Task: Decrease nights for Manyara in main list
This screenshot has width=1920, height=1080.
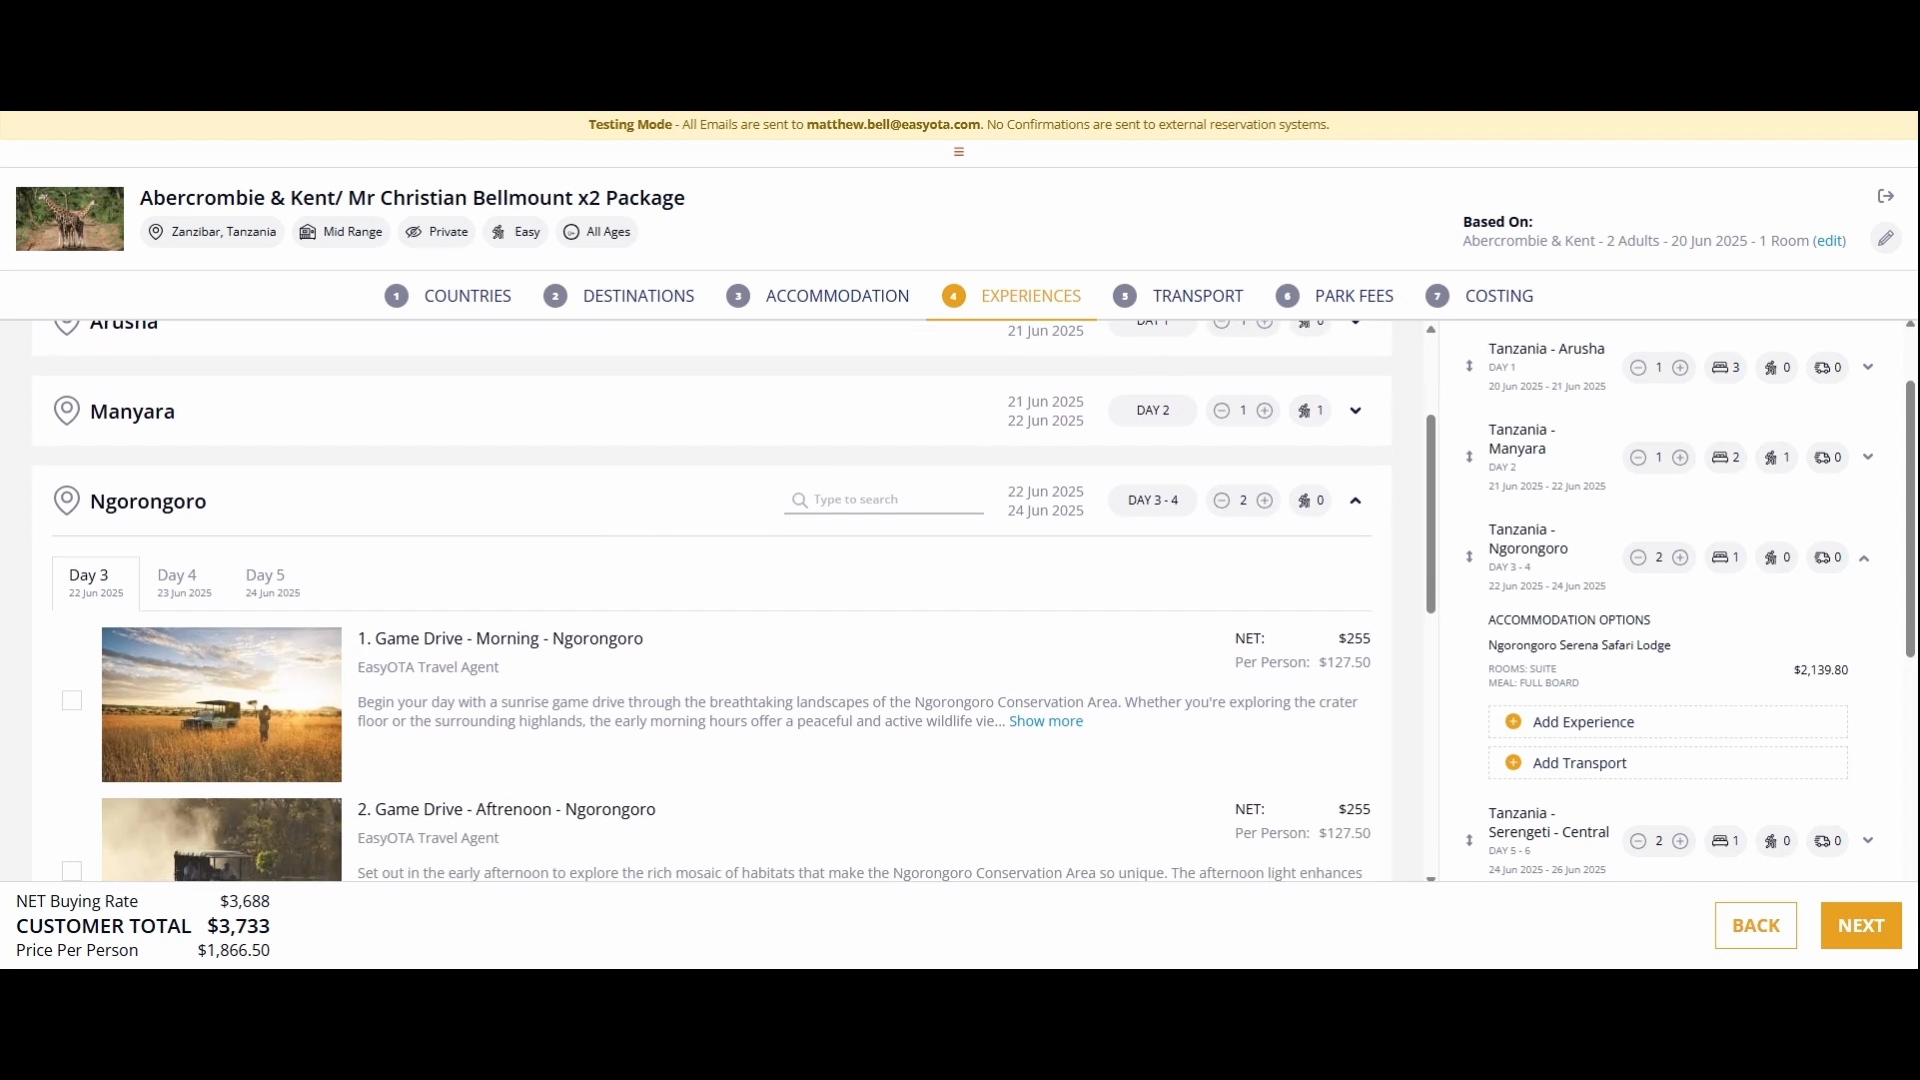Action: 1221,411
